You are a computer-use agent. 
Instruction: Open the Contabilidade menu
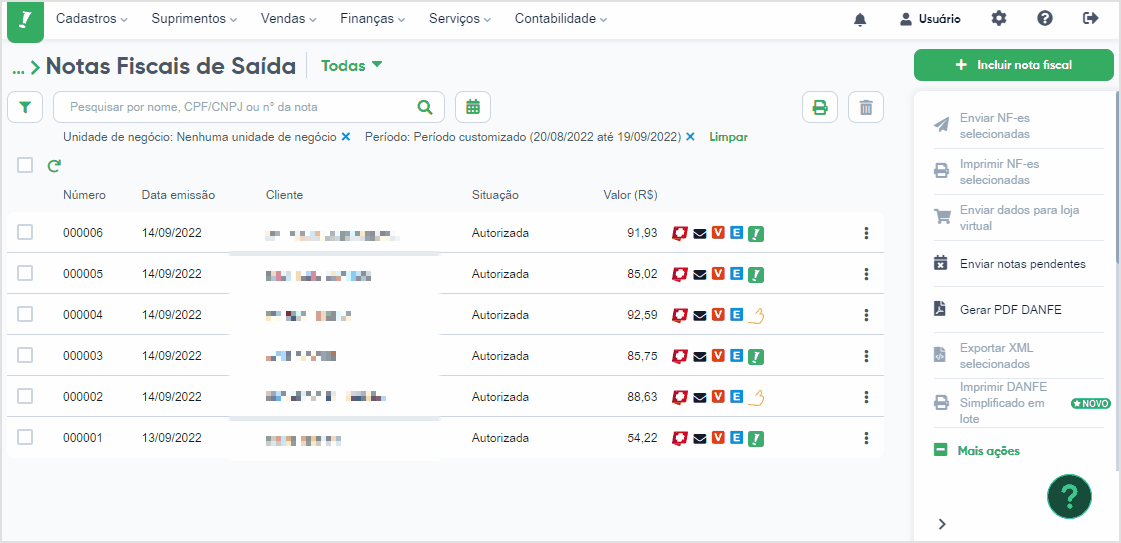coord(560,19)
